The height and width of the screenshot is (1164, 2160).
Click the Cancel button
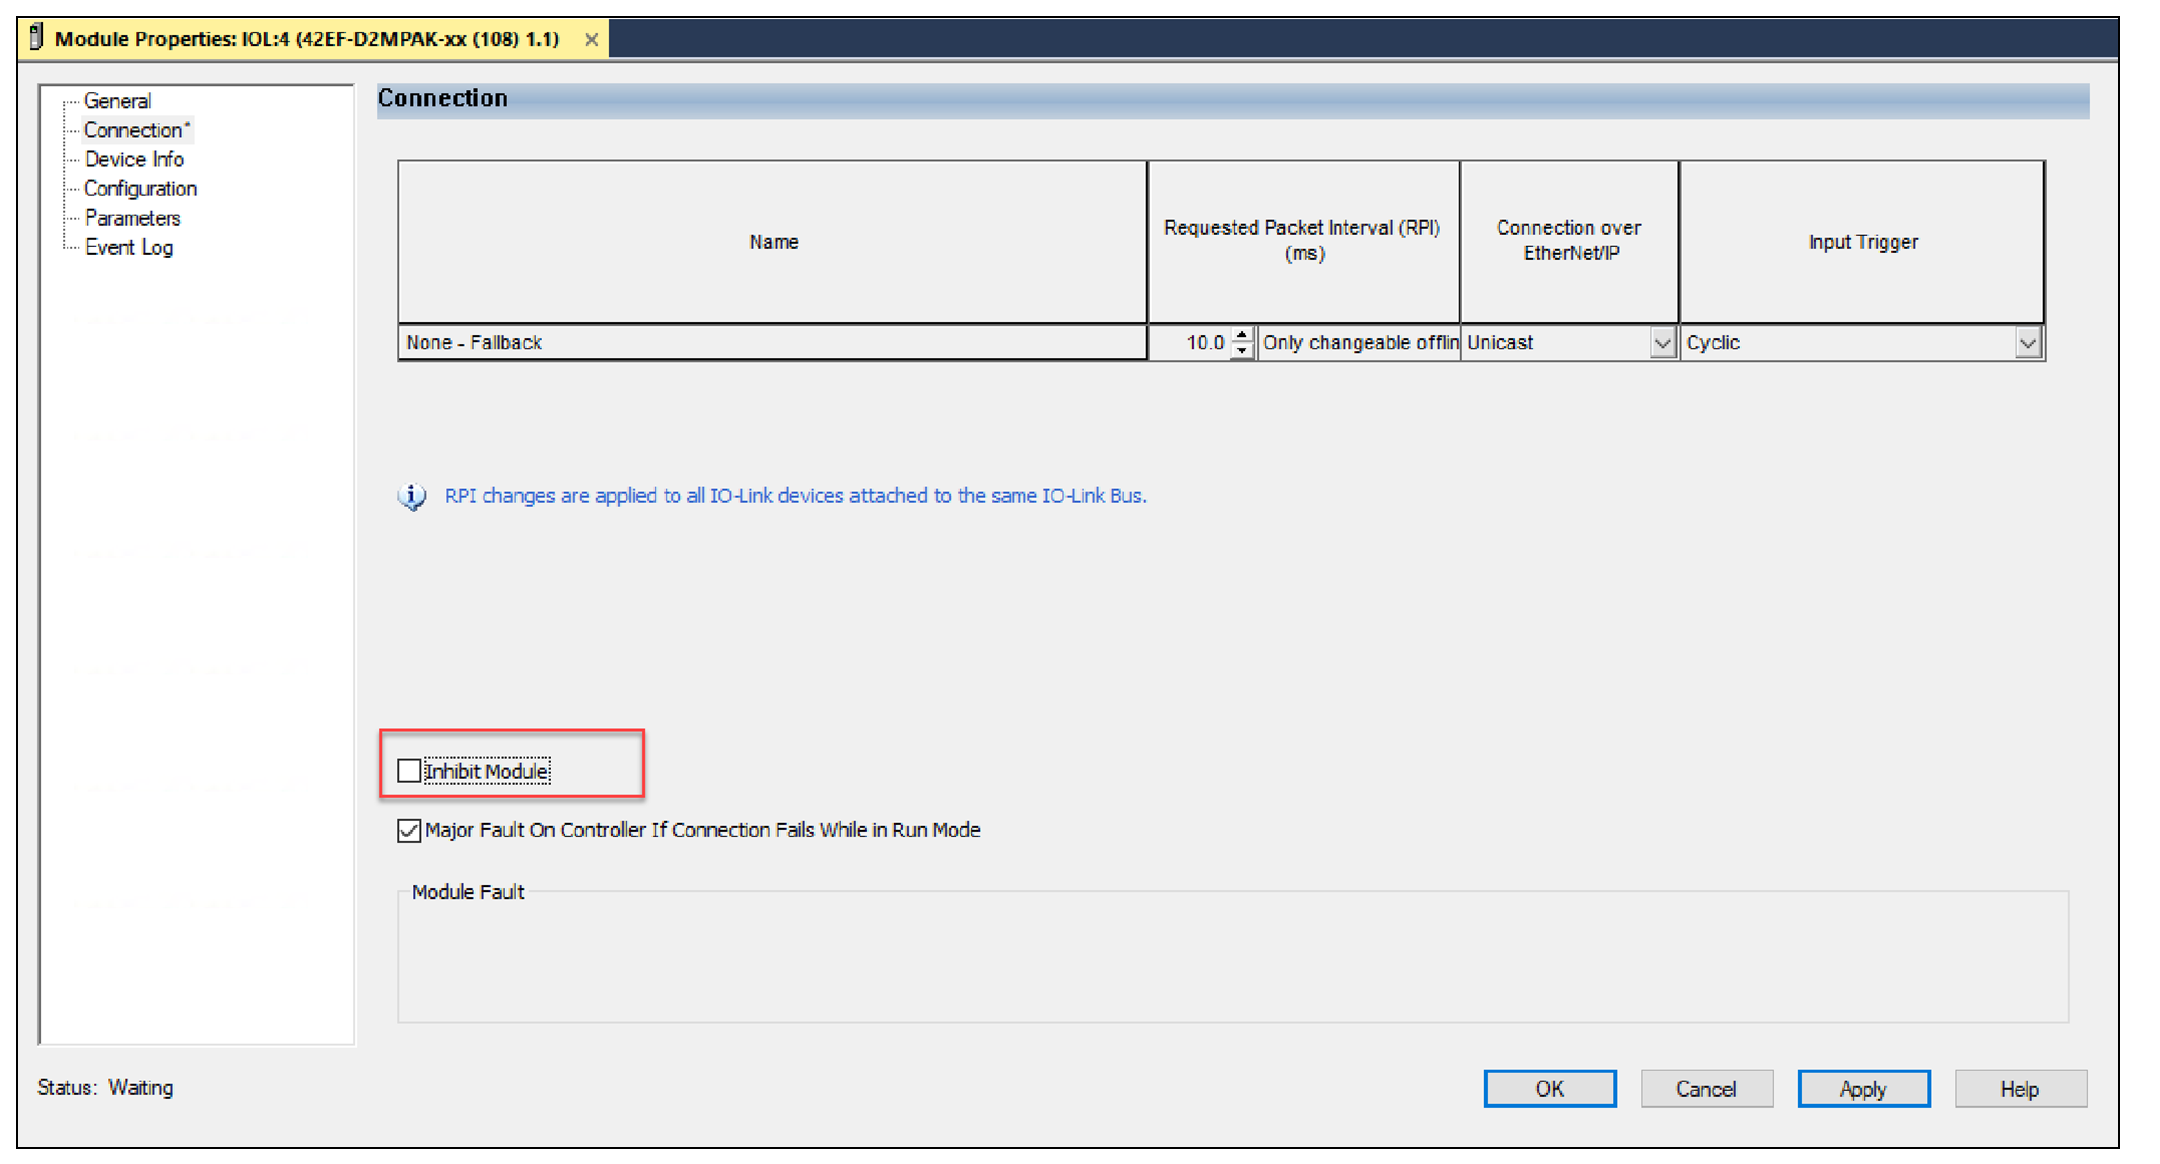click(1706, 1089)
